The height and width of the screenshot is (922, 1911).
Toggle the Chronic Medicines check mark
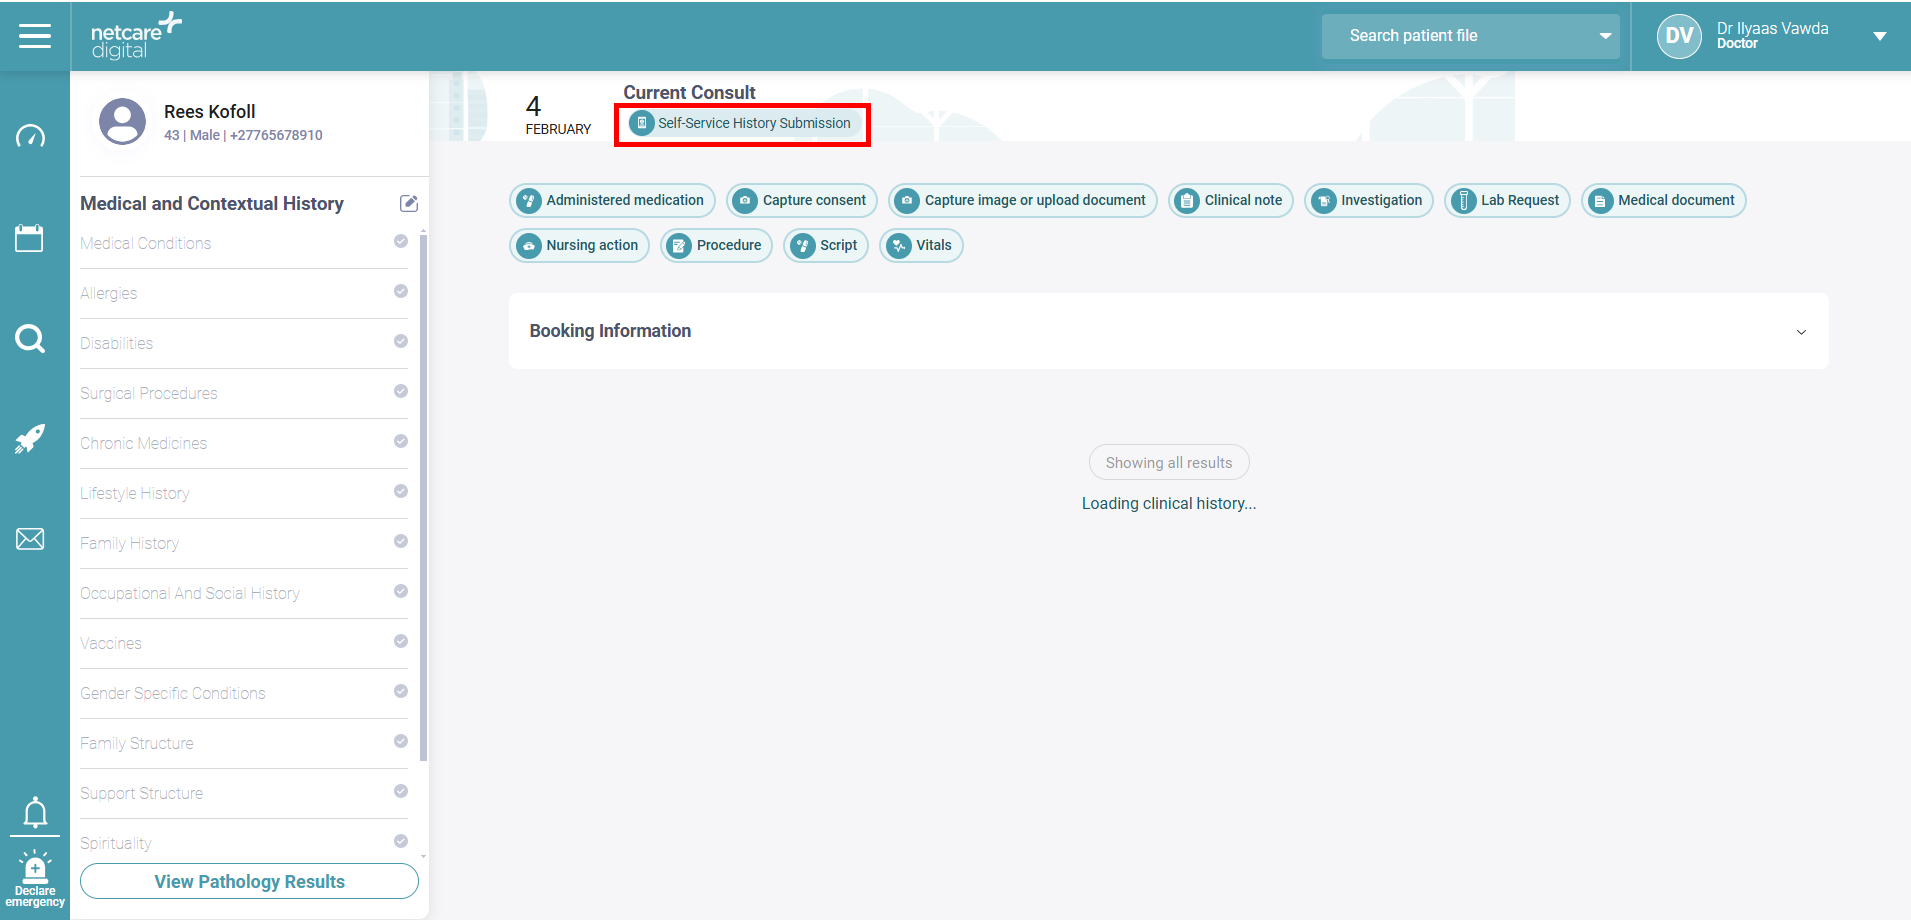[x=401, y=441]
